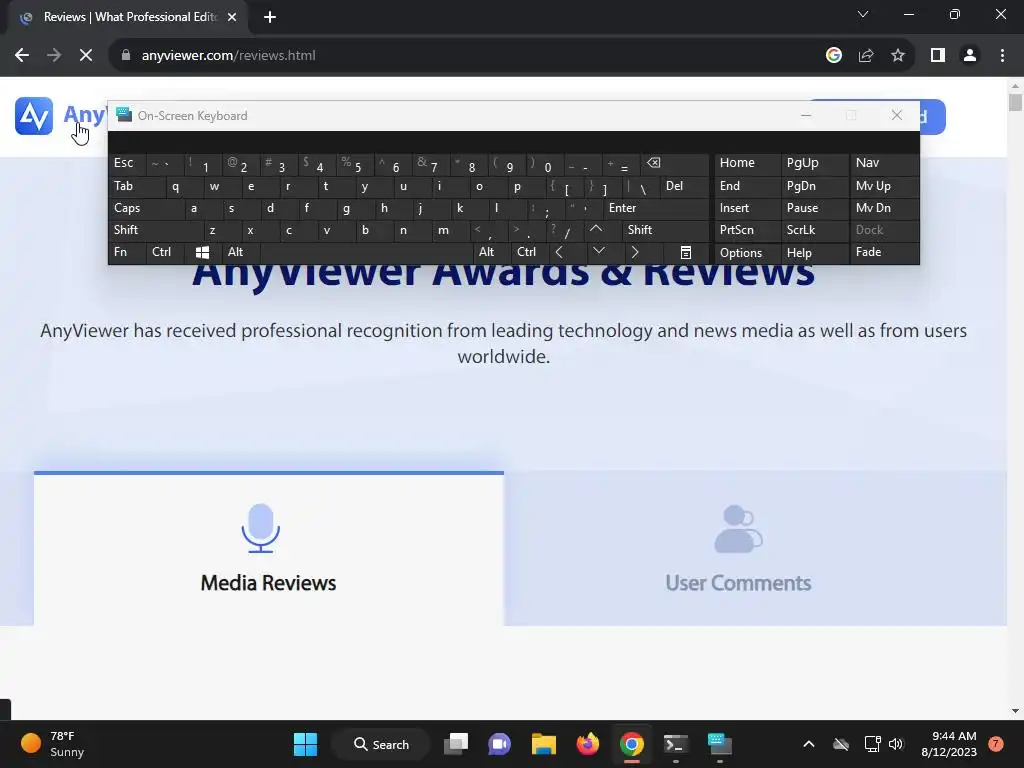This screenshot has width=1024, height=768.
Task: Click the PgDn key on On-Screen Keyboard
Action: [x=814, y=187]
